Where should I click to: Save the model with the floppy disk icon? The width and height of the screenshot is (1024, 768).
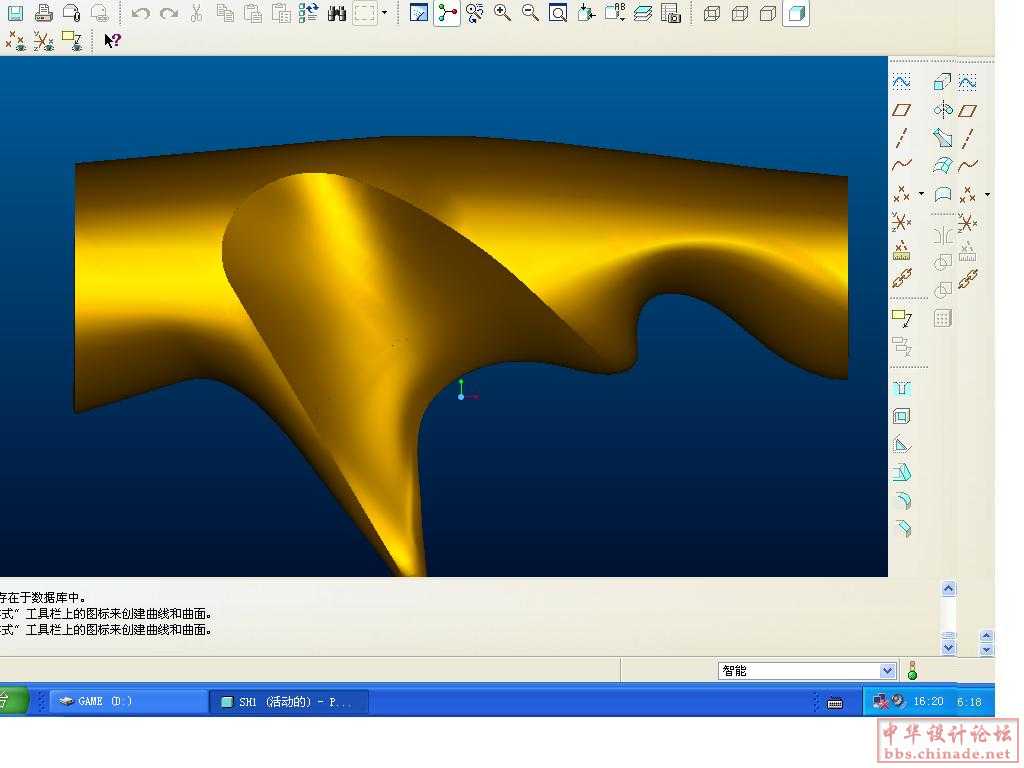pos(14,12)
